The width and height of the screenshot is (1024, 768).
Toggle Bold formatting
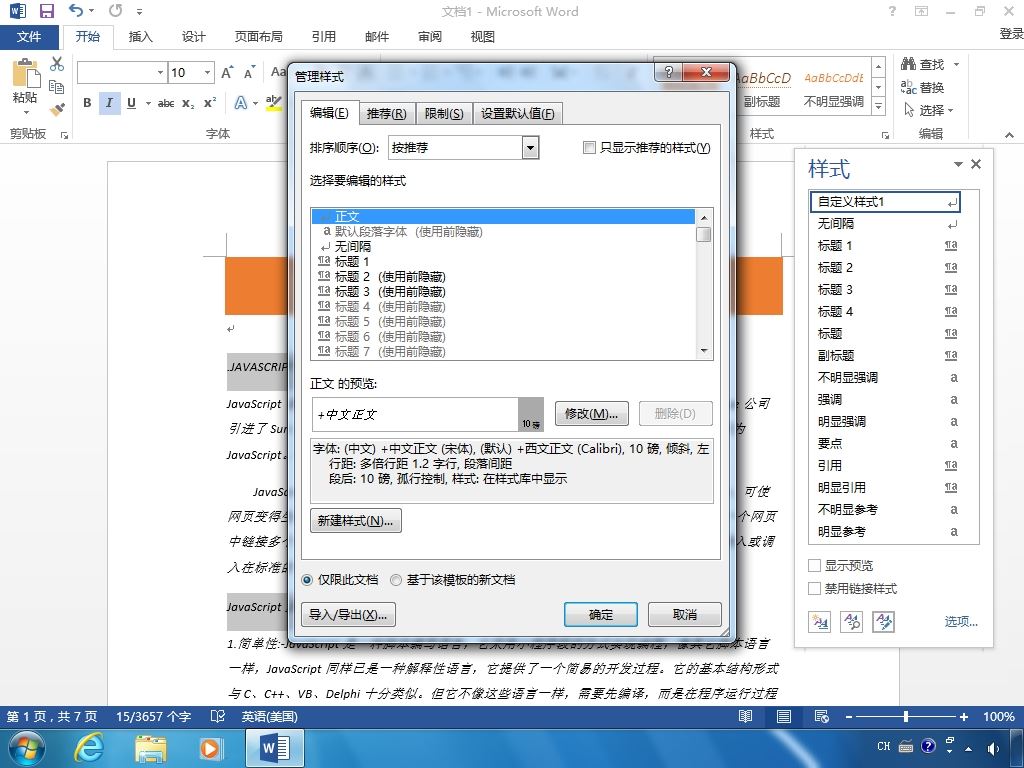87,103
